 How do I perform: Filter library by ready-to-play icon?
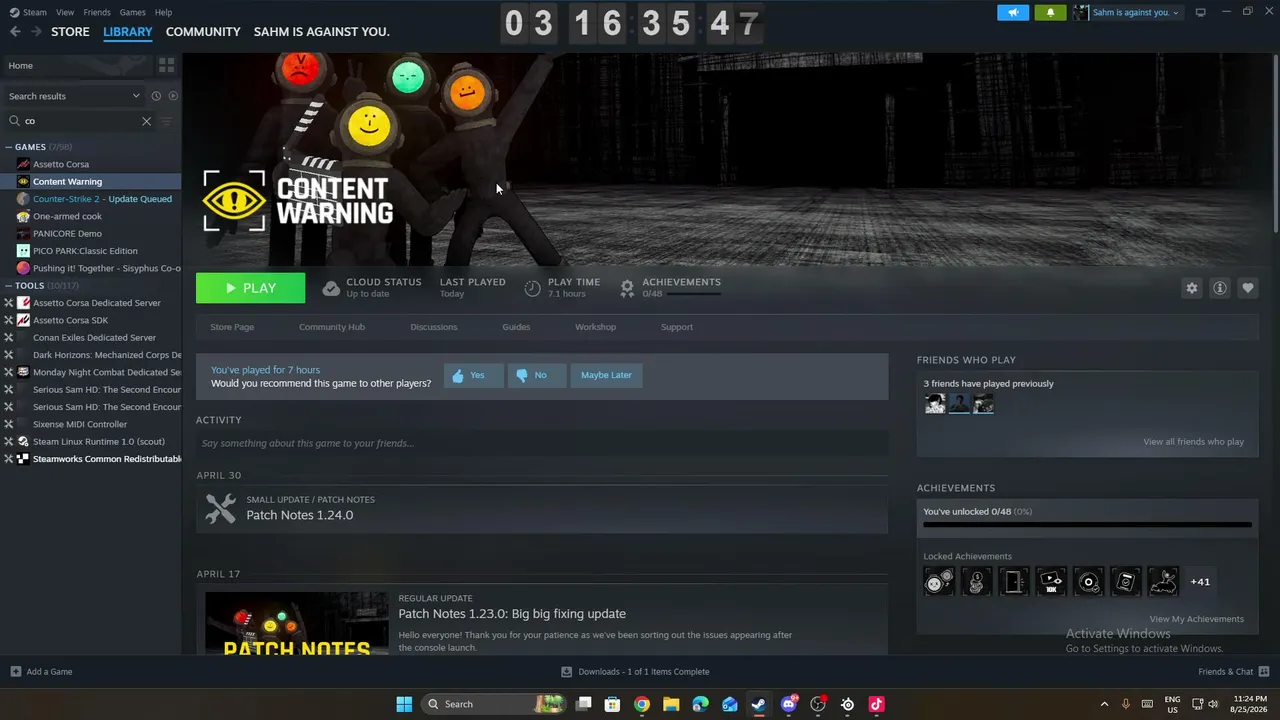pyautogui.click(x=173, y=96)
